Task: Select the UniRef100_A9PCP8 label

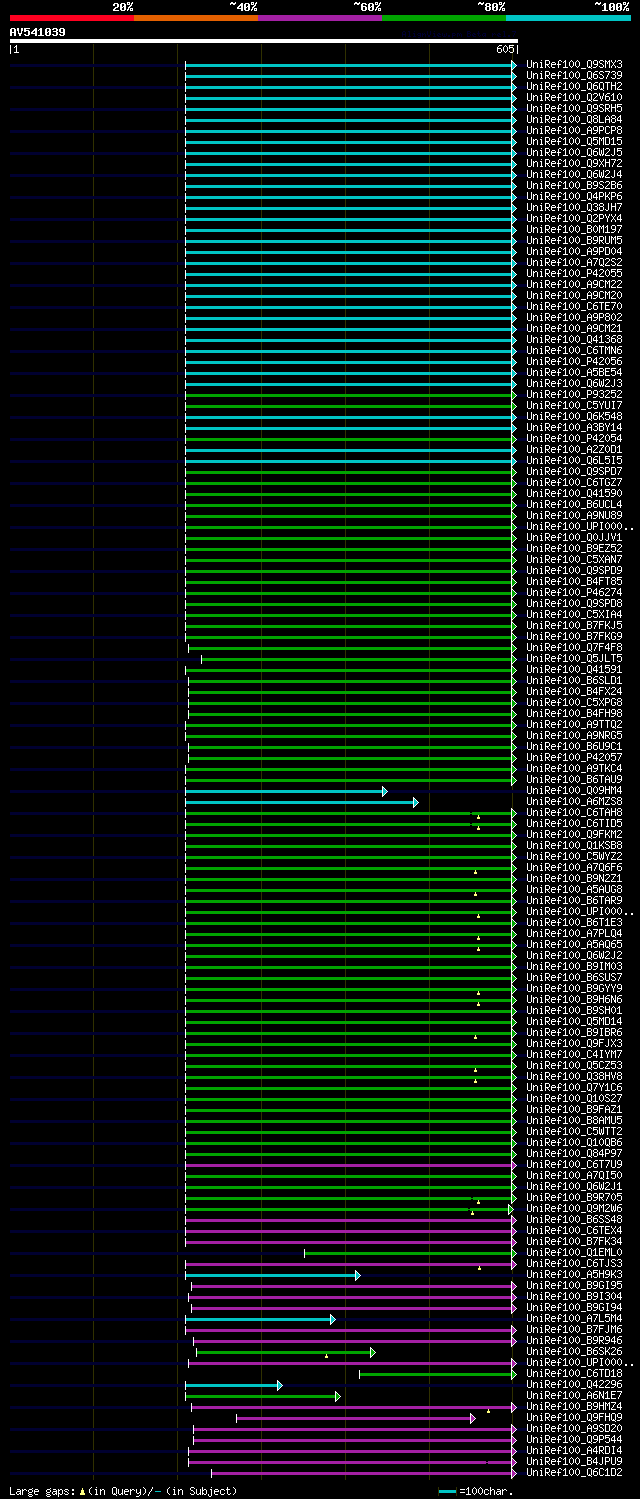Action: pyautogui.click(x=574, y=131)
